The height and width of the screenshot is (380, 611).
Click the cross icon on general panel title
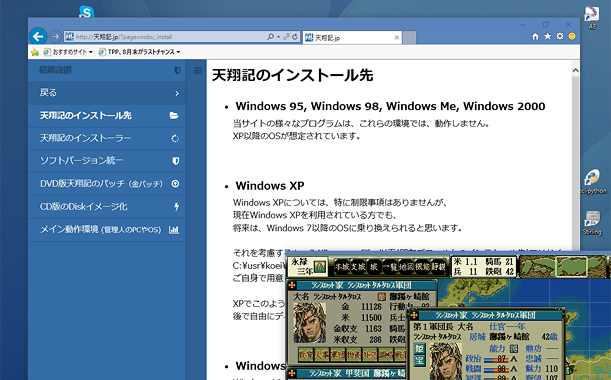pos(413,315)
